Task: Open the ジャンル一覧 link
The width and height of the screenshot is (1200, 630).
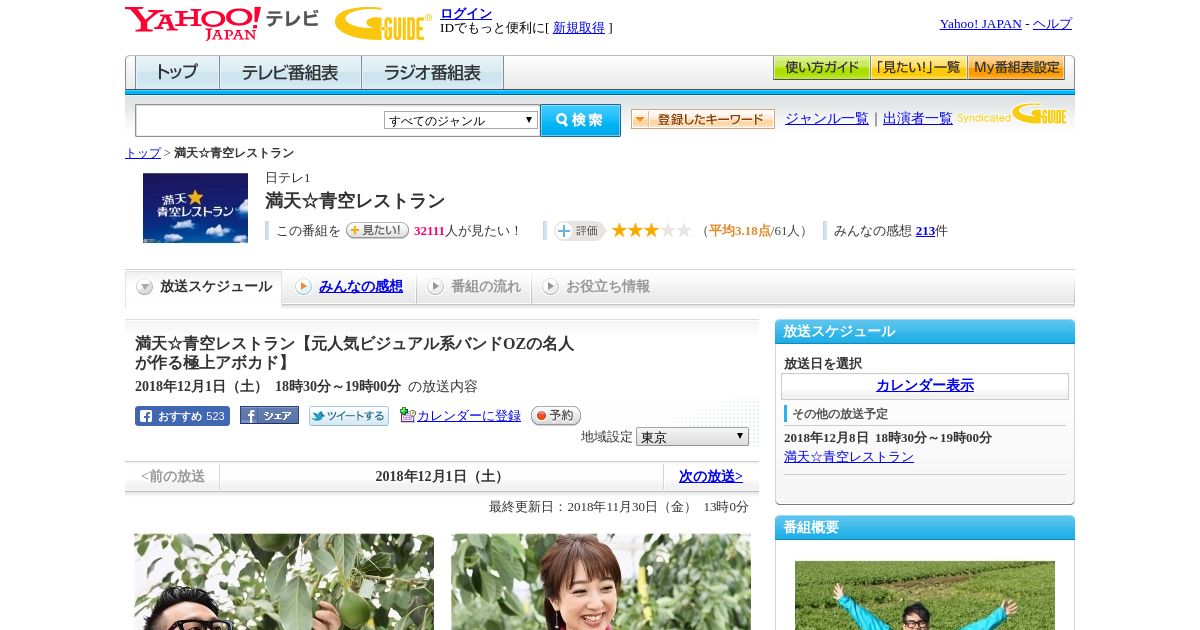Action: [826, 119]
